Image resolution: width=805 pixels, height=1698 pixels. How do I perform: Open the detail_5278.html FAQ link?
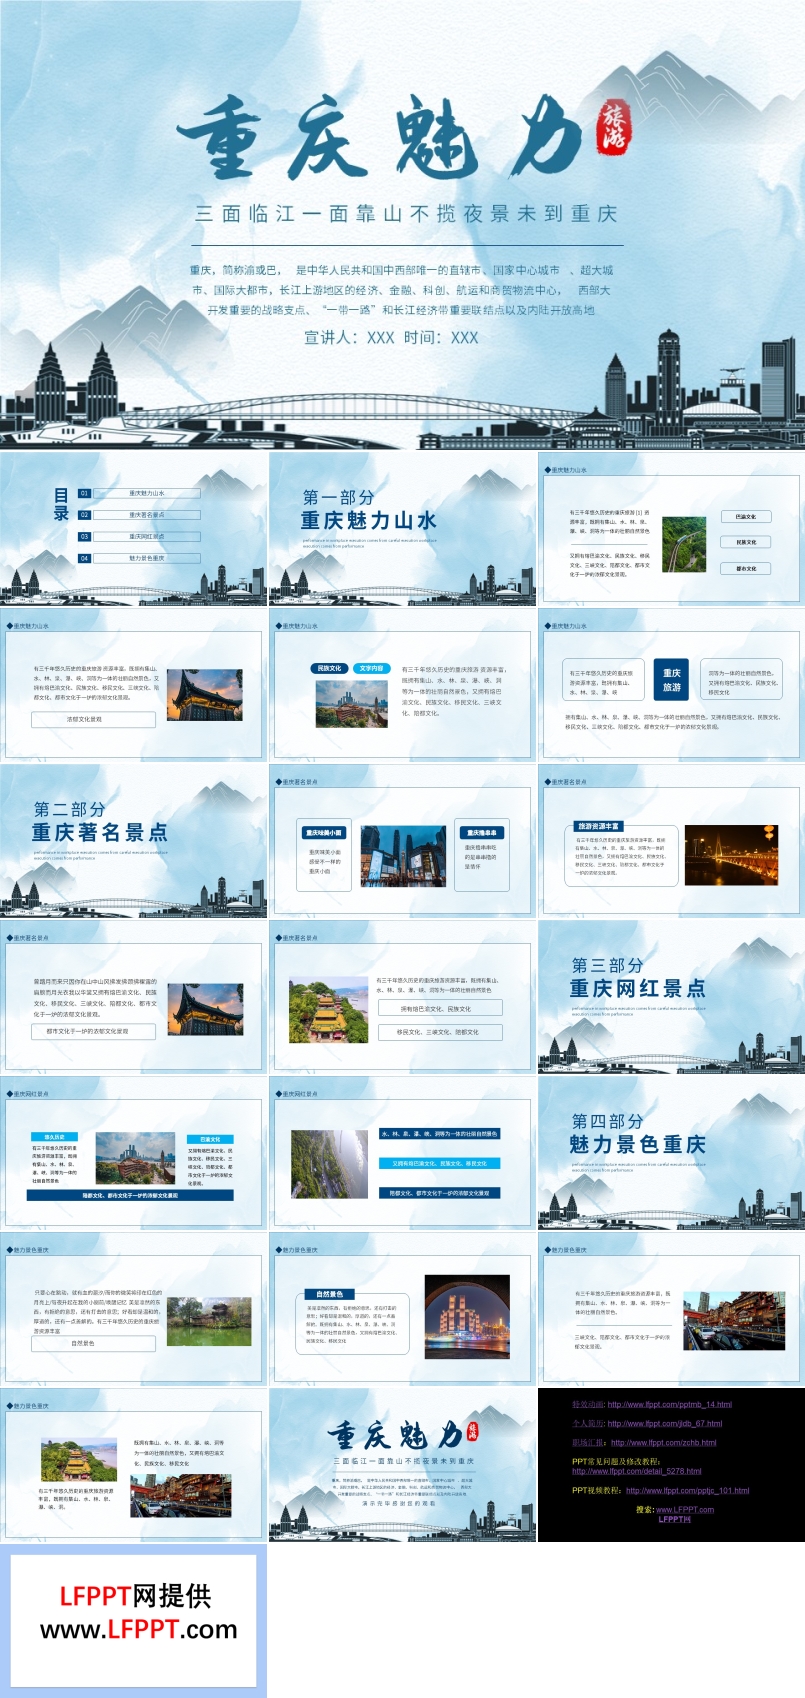[x=636, y=1471]
